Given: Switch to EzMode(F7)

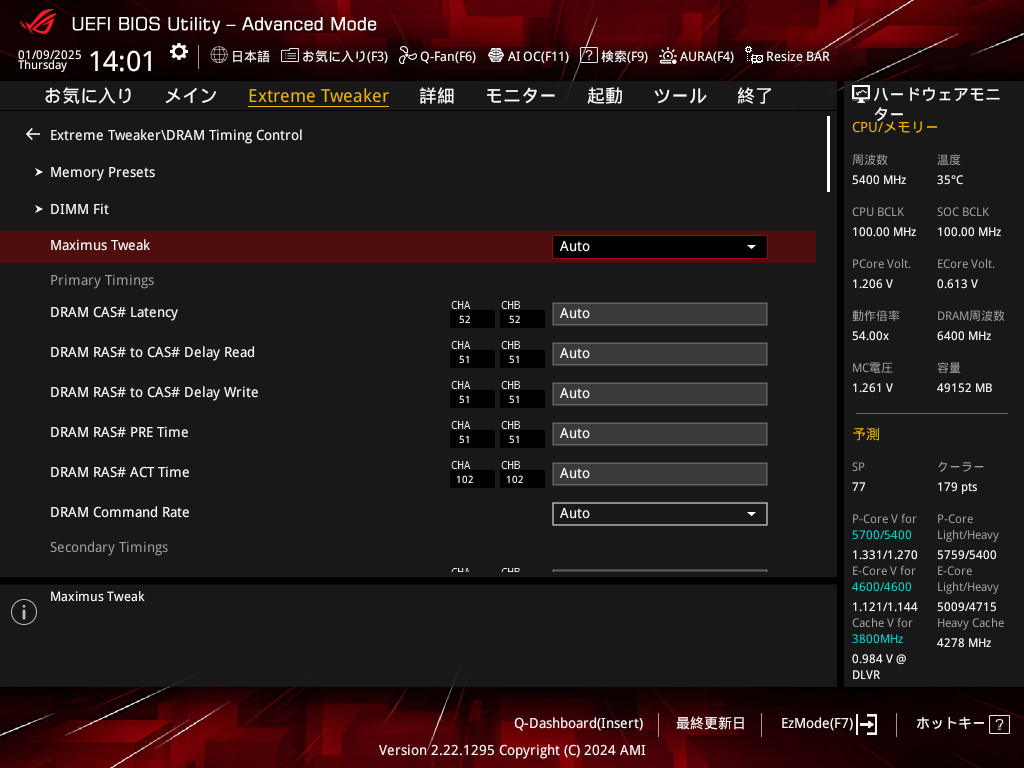Looking at the screenshot, I should (828, 723).
